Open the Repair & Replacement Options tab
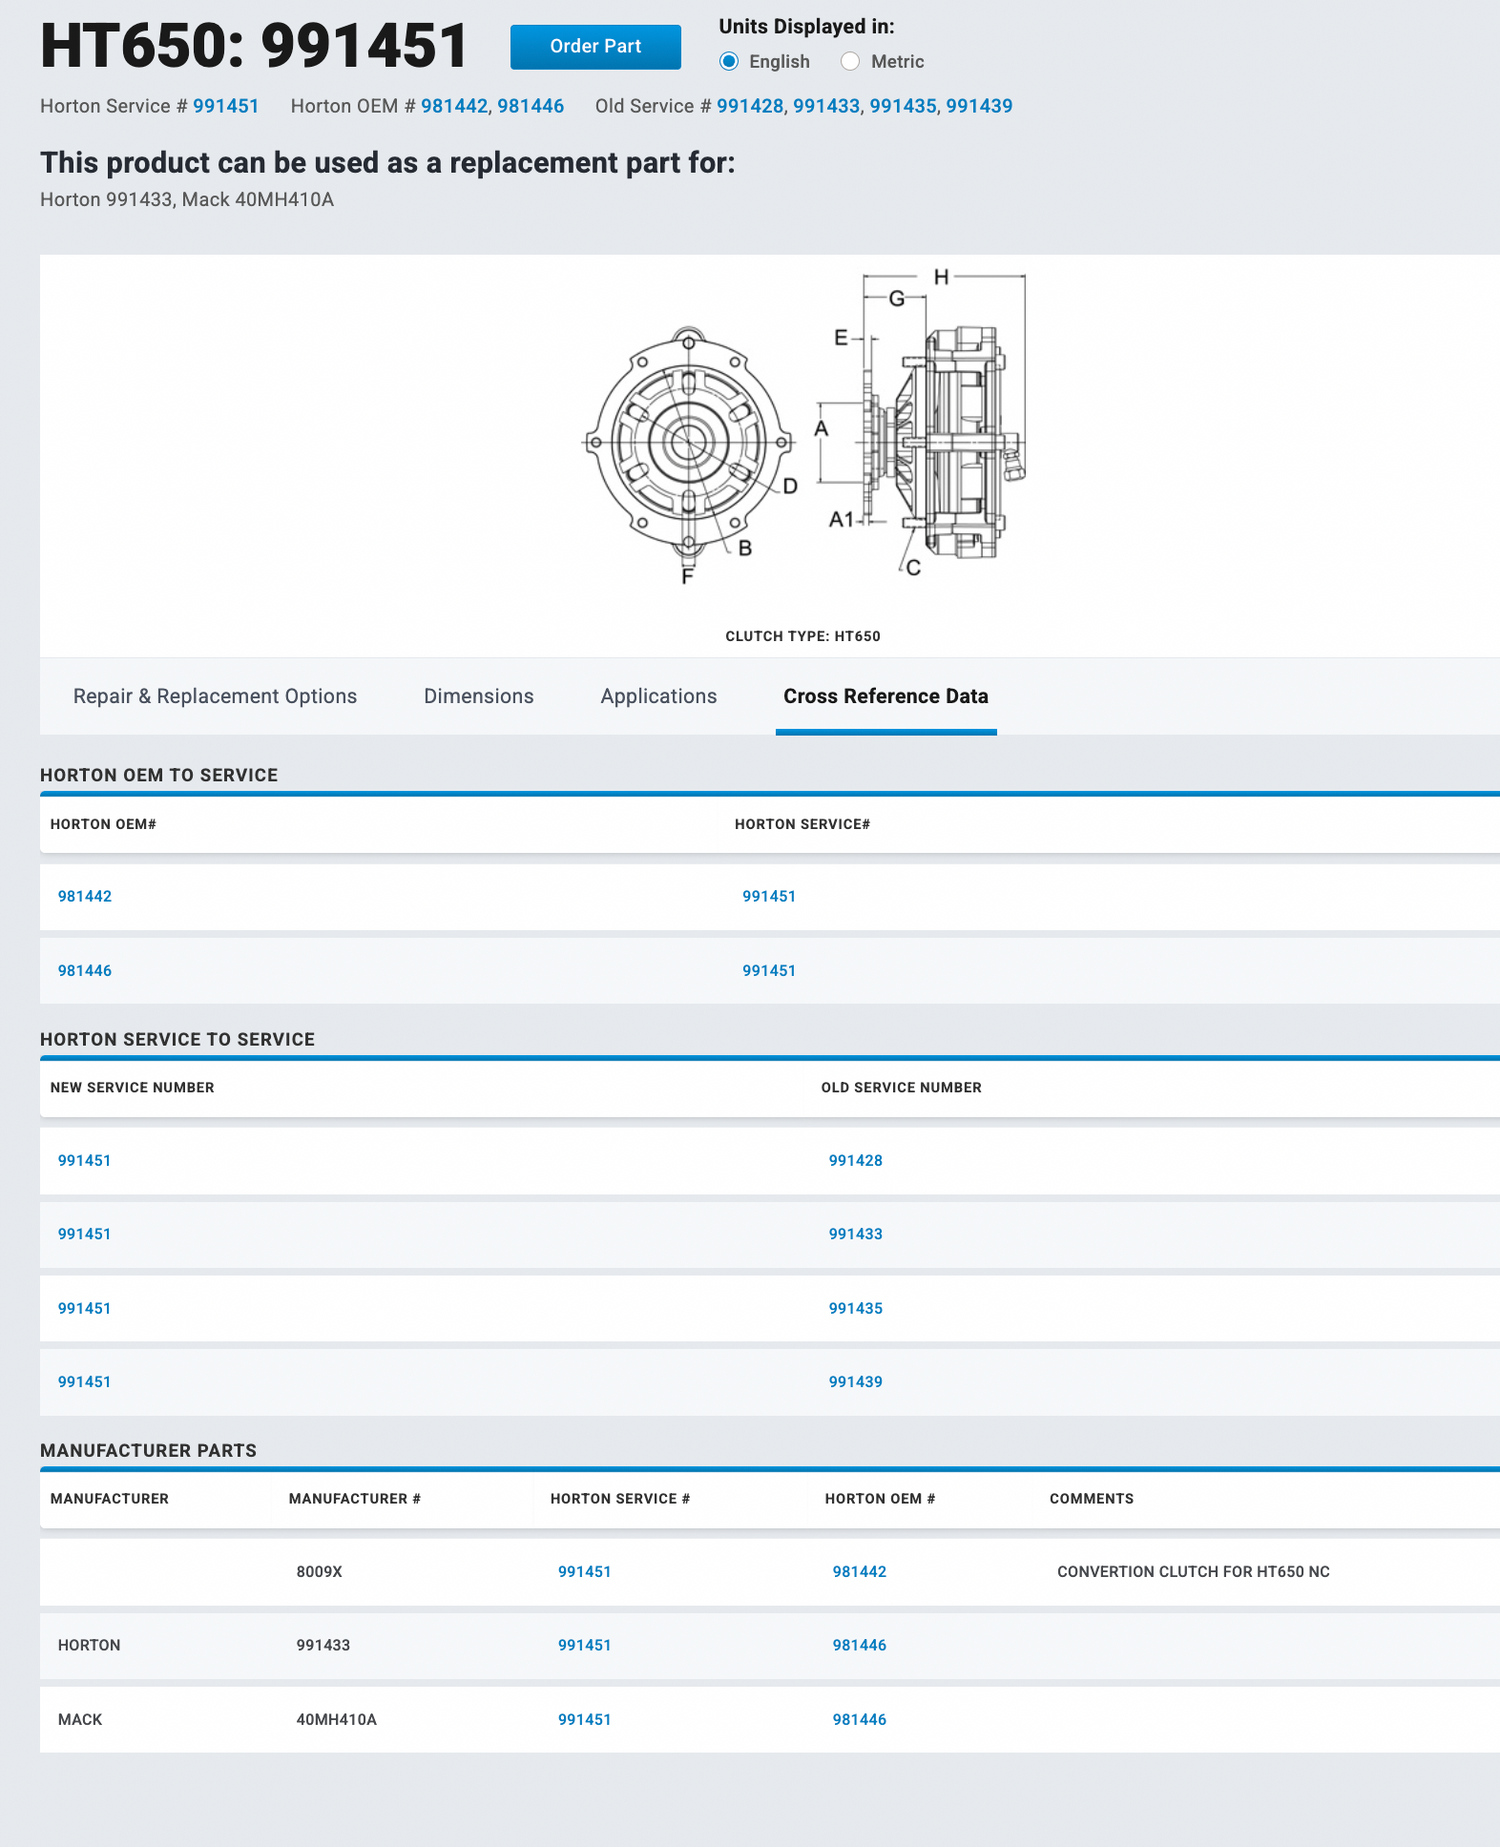This screenshot has height=1847, width=1500. click(x=215, y=696)
